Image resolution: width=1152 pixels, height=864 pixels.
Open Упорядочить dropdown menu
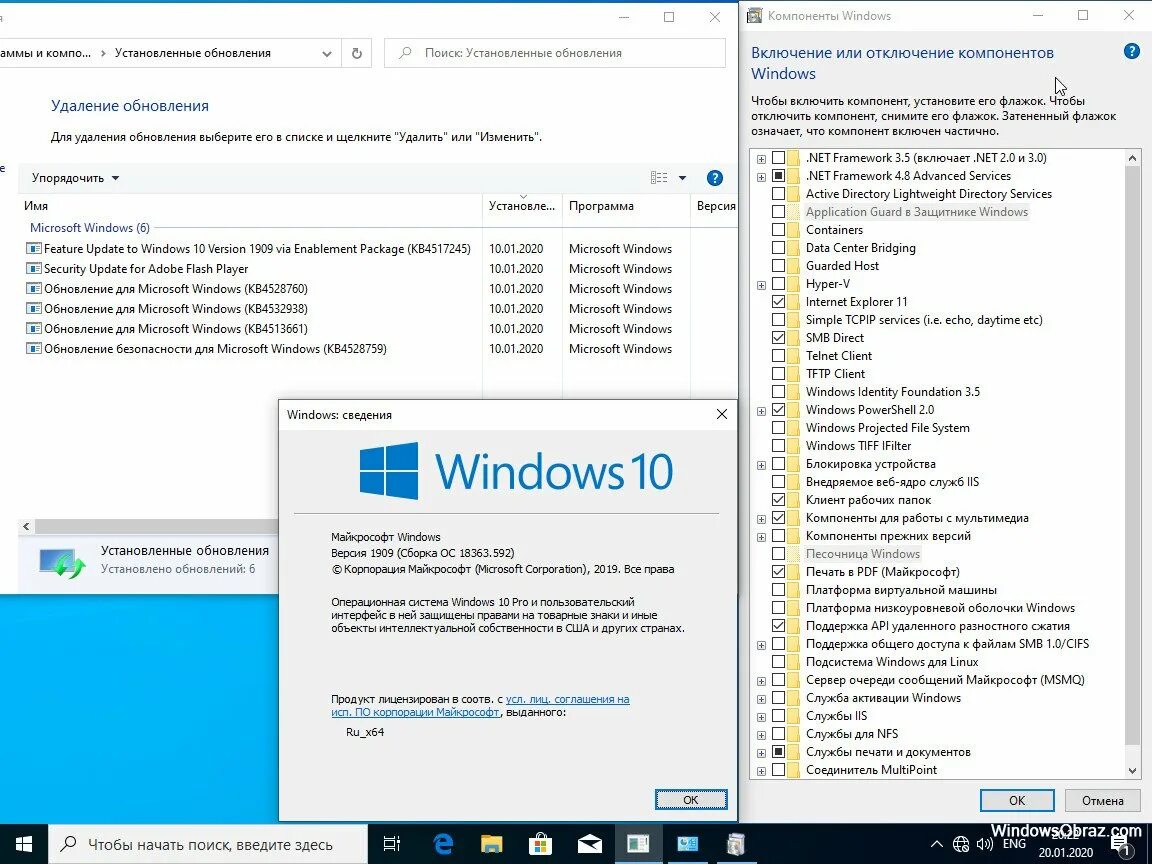coord(75,178)
